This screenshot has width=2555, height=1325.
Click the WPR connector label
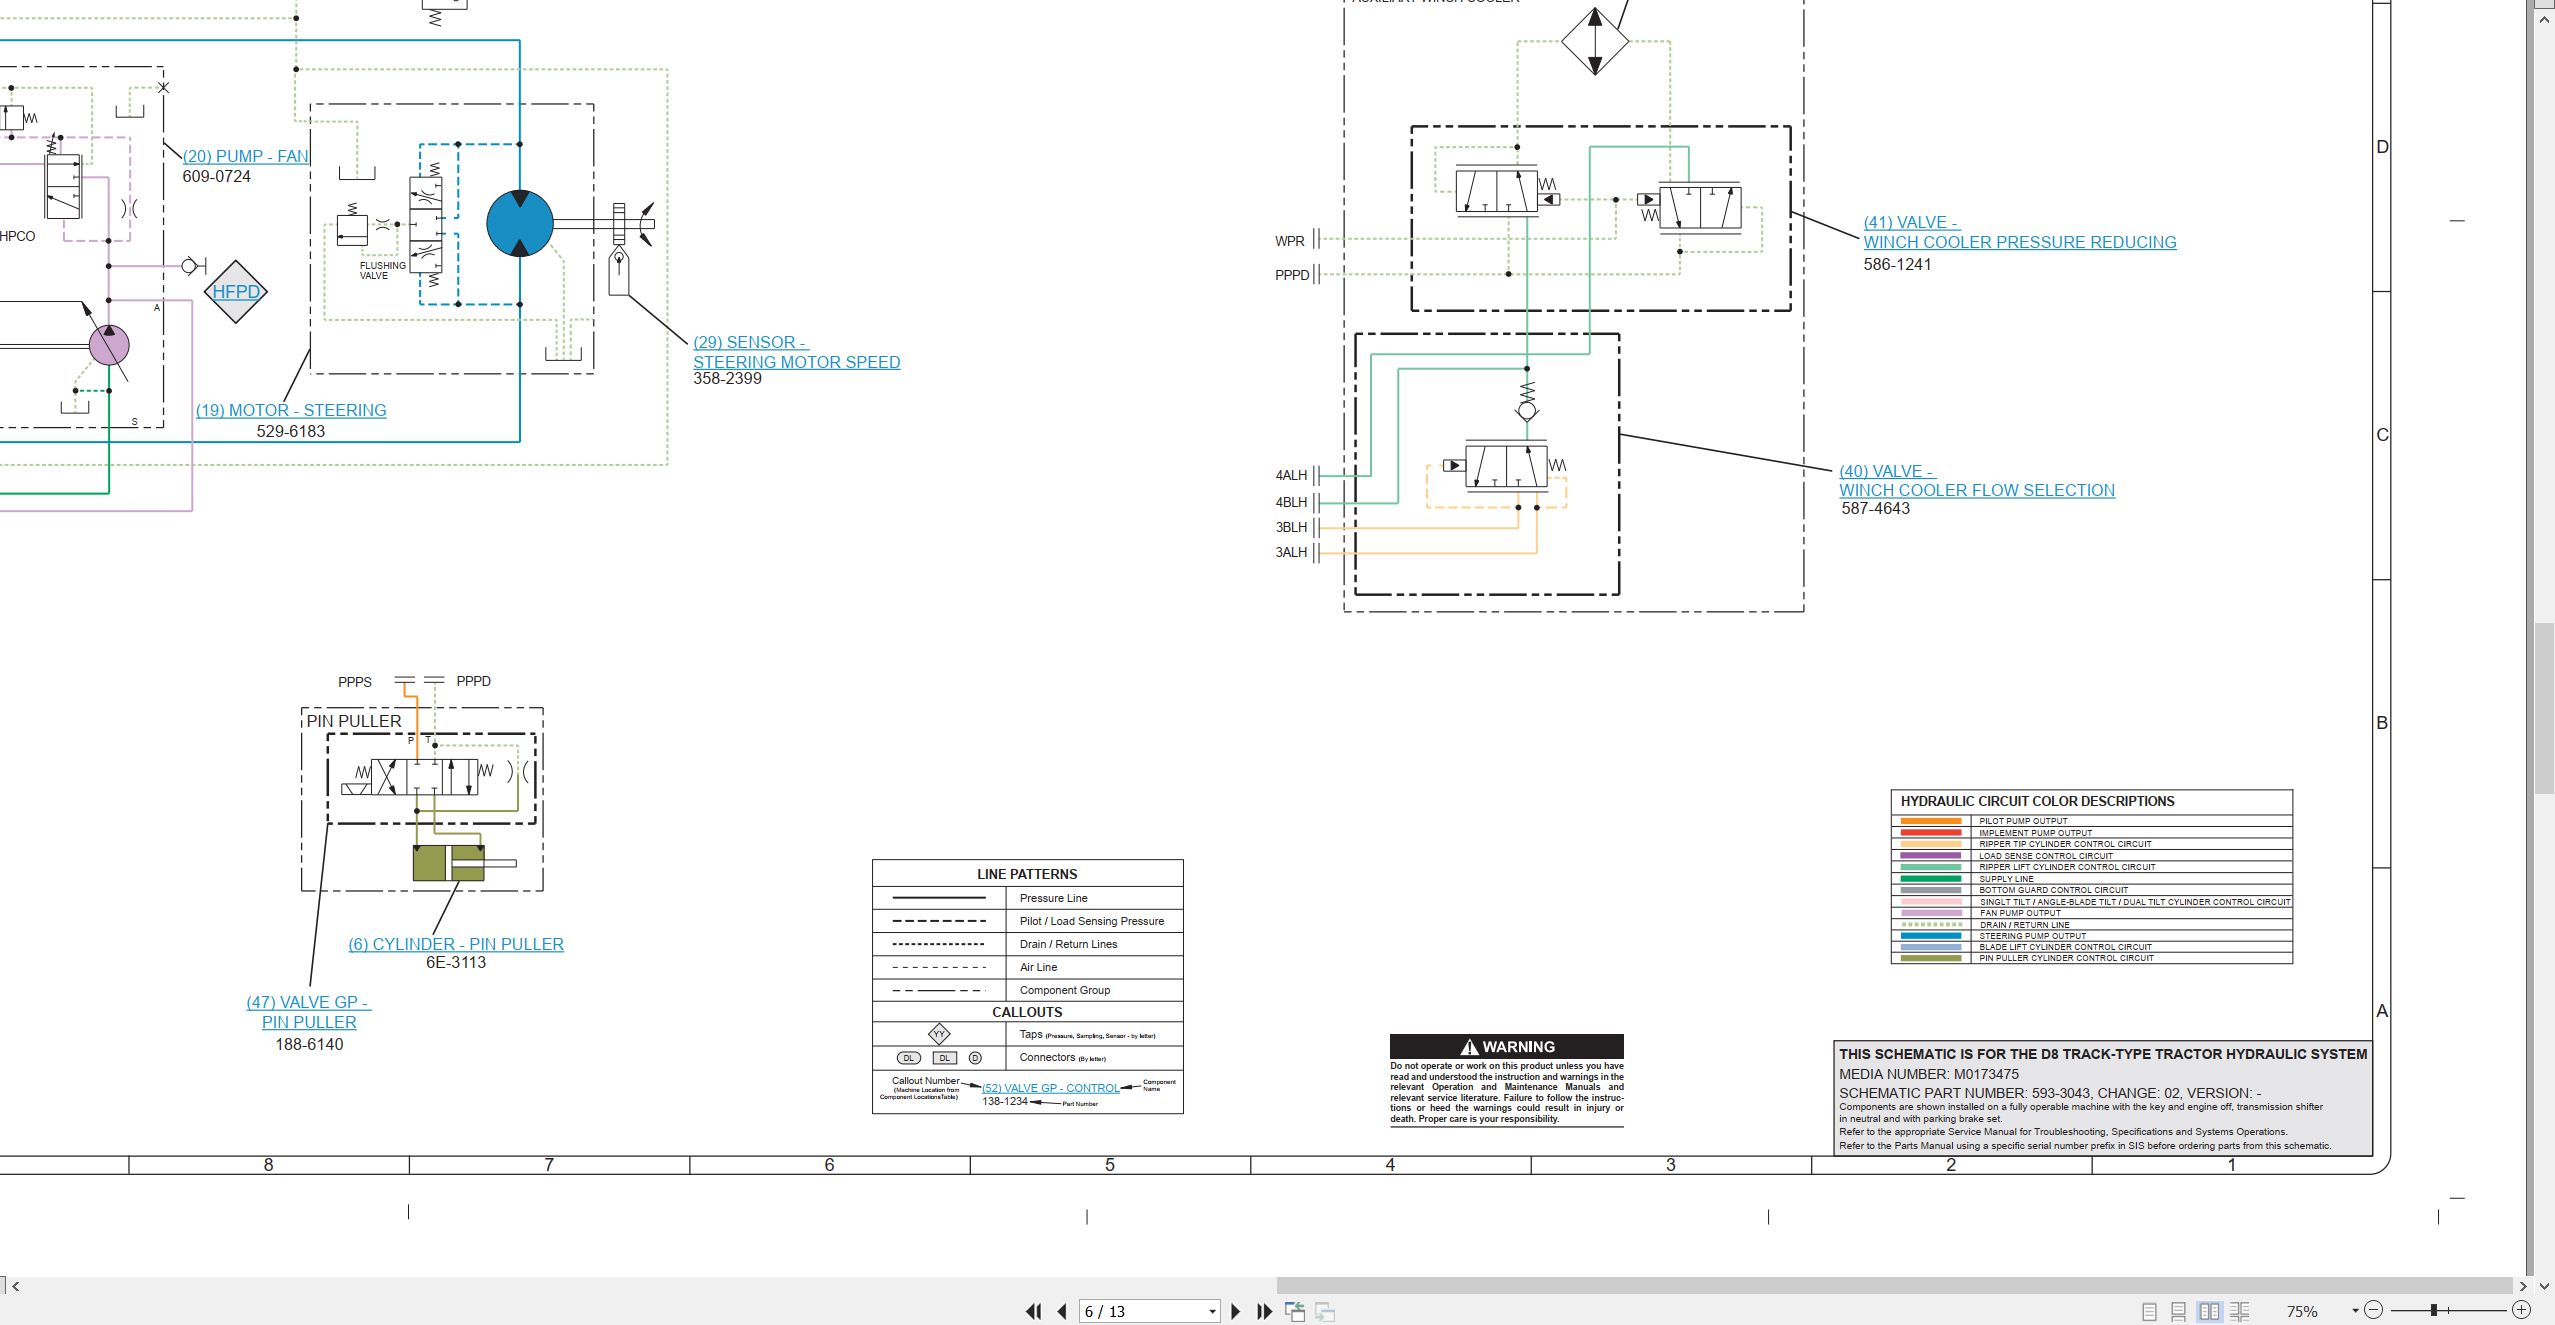(x=1290, y=241)
